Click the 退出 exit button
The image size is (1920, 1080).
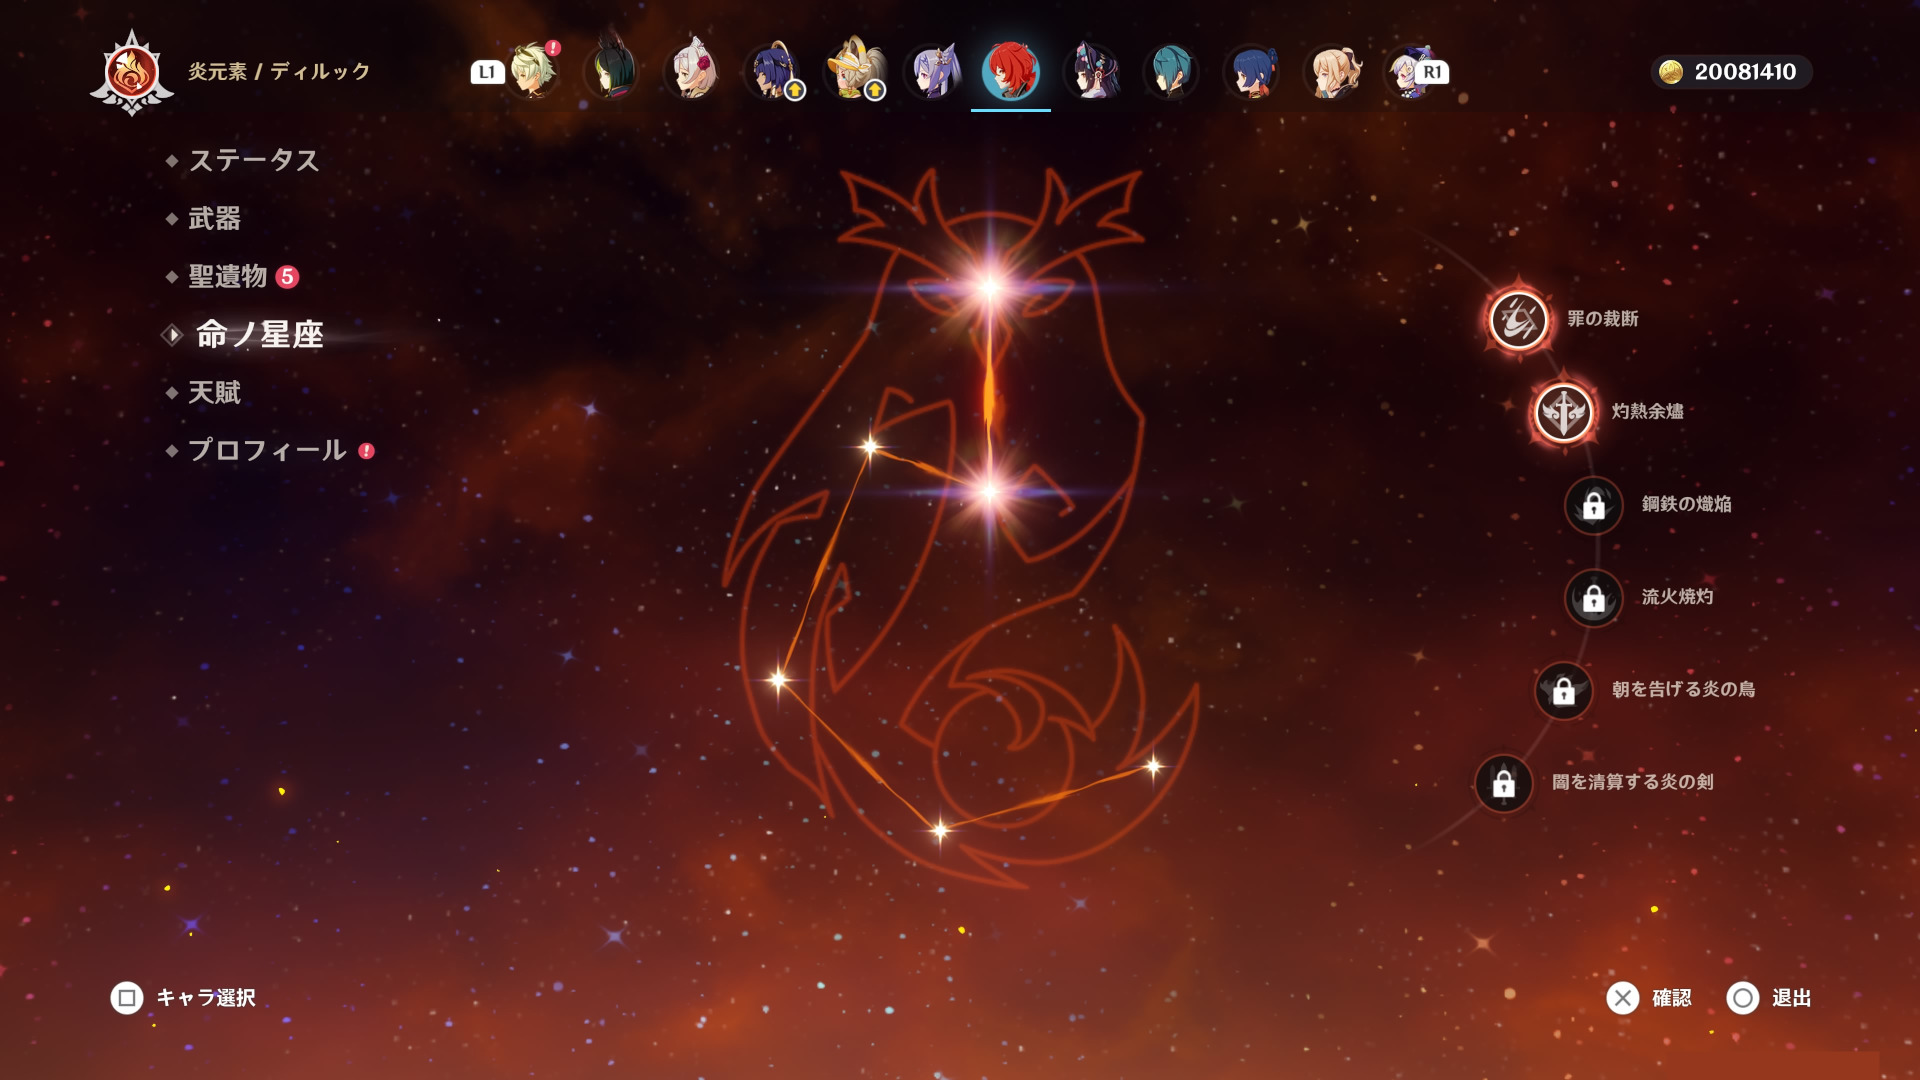[1769, 997]
